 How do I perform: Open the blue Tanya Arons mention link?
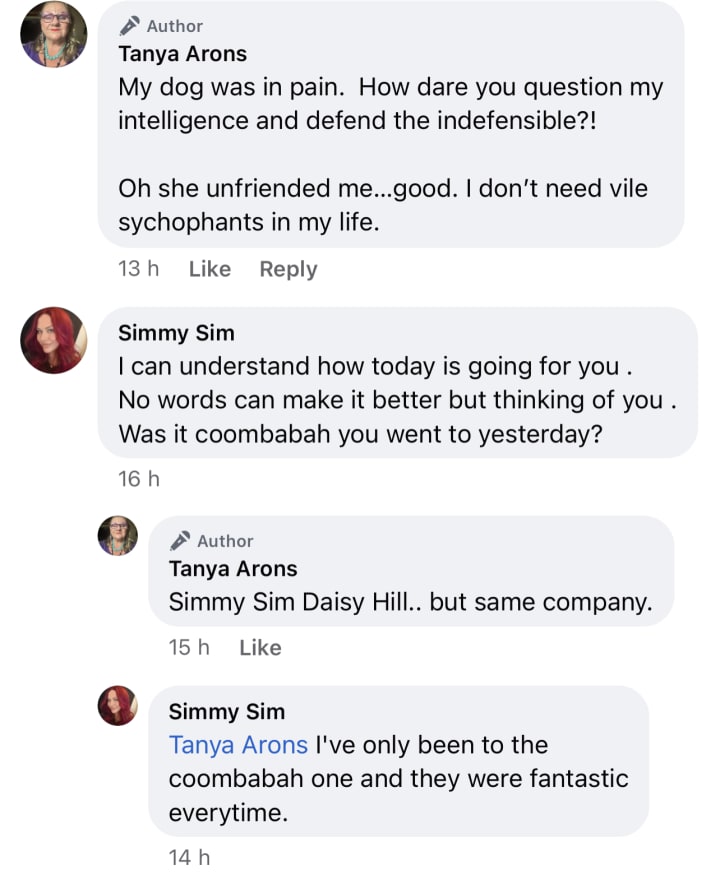pos(238,745)
